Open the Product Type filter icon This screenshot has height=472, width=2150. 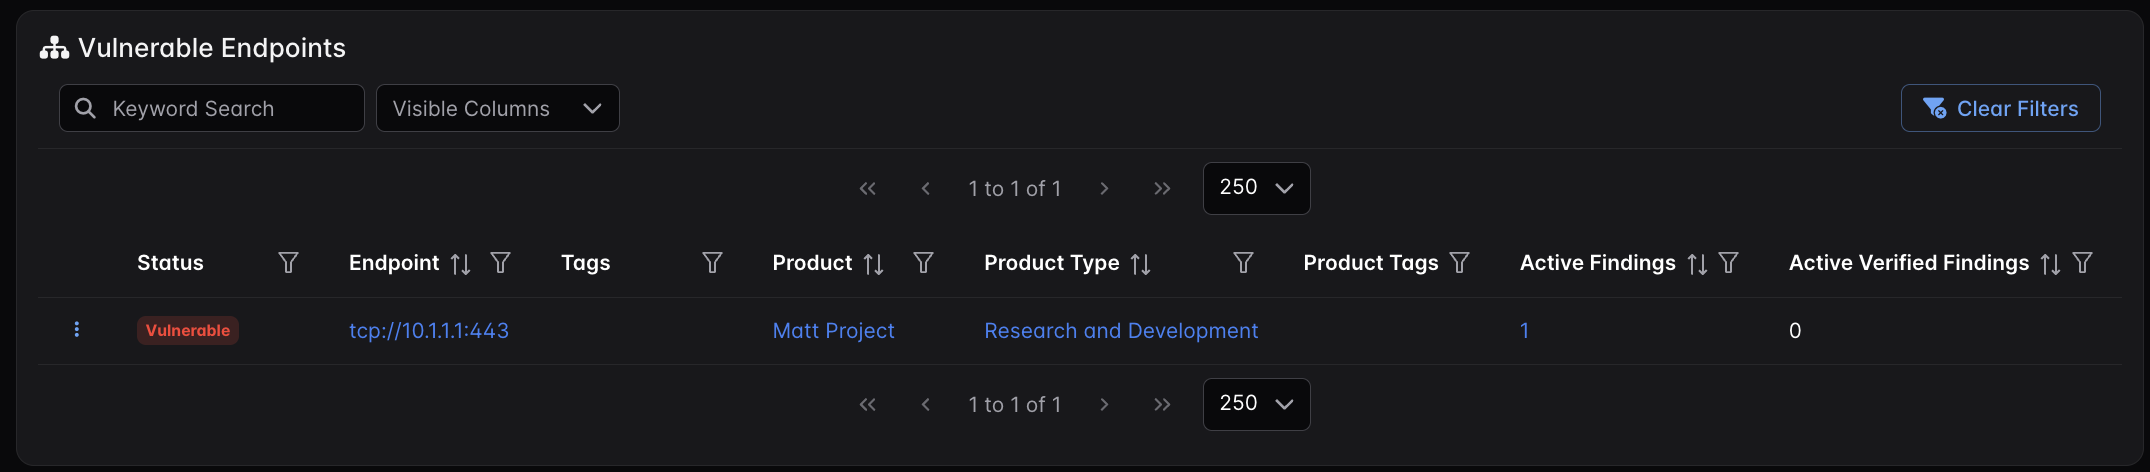[x=1243, y=263]
